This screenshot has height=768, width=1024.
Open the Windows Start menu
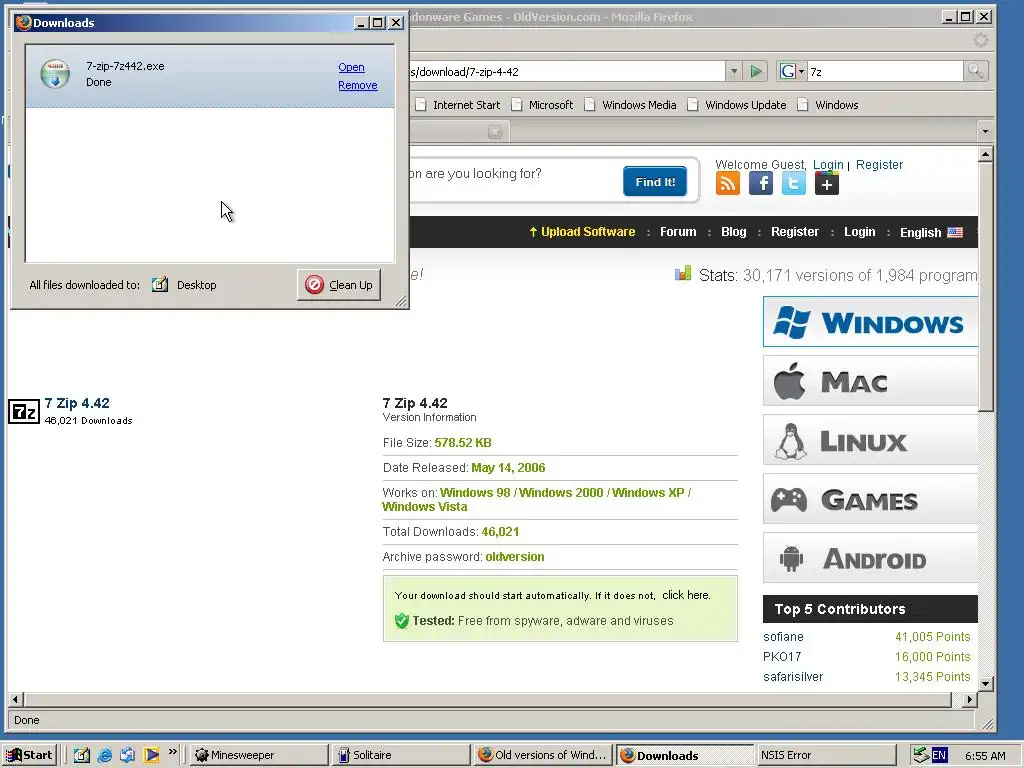tap(29, 755)
